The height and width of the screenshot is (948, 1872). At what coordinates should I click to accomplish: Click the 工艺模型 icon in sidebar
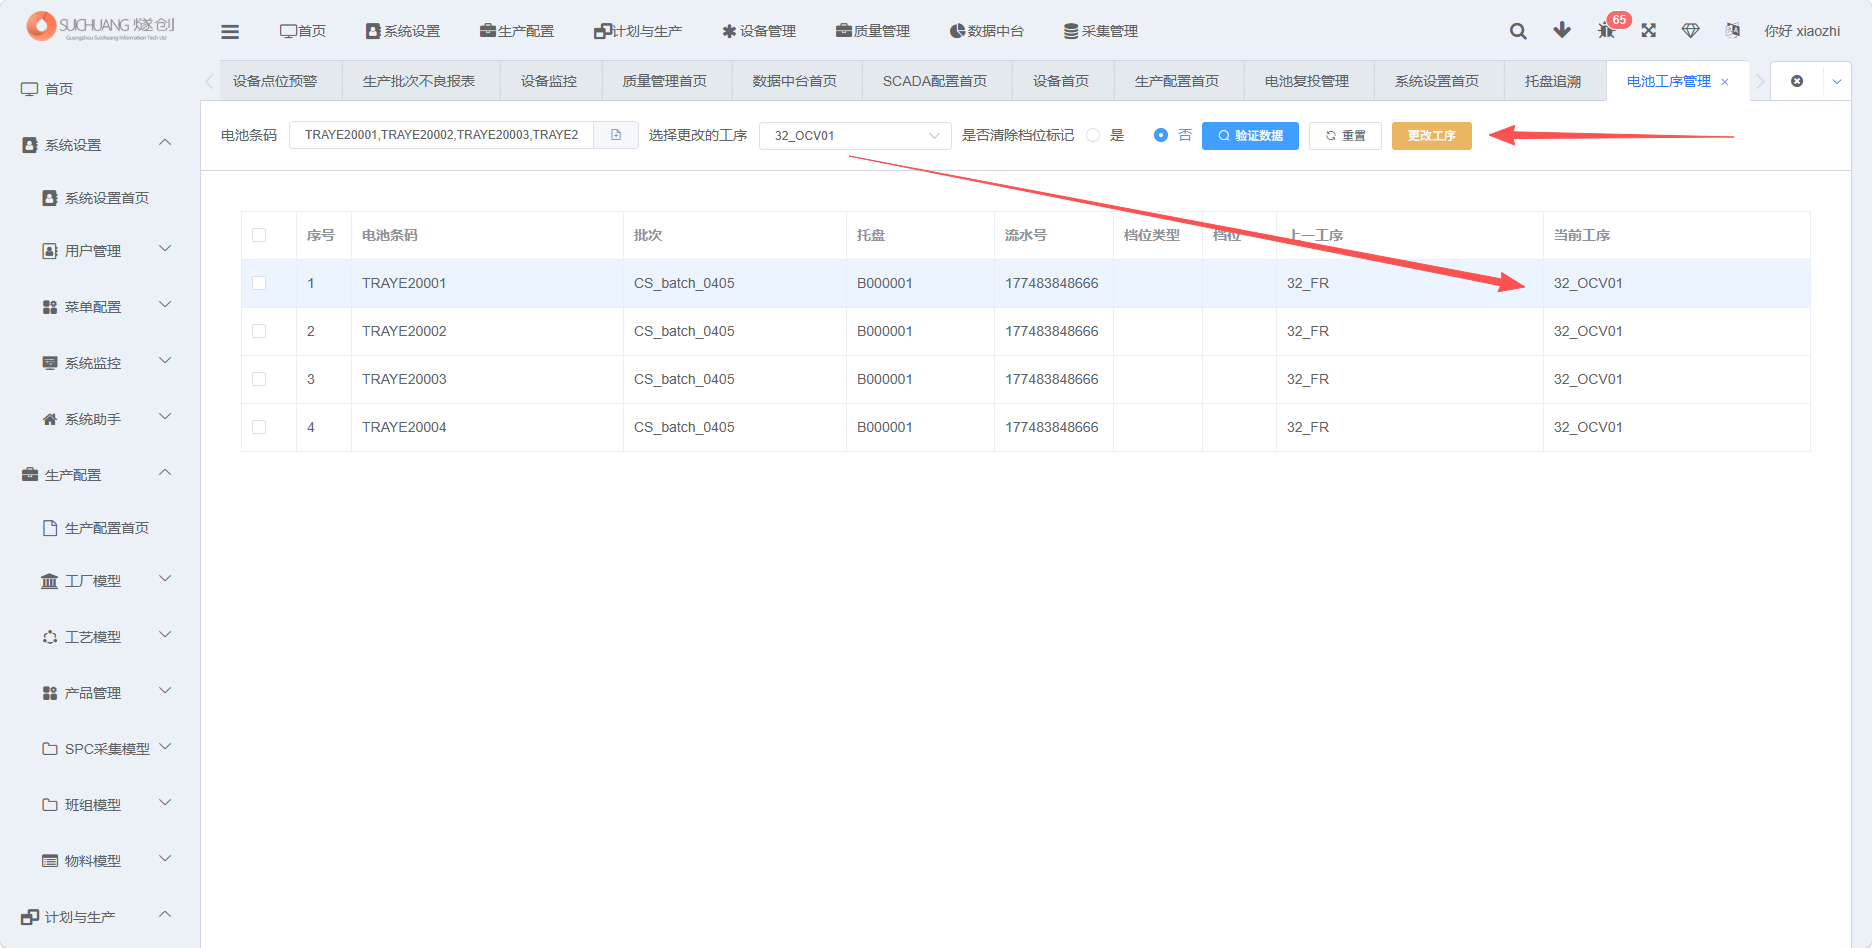(x=50, y=637)
